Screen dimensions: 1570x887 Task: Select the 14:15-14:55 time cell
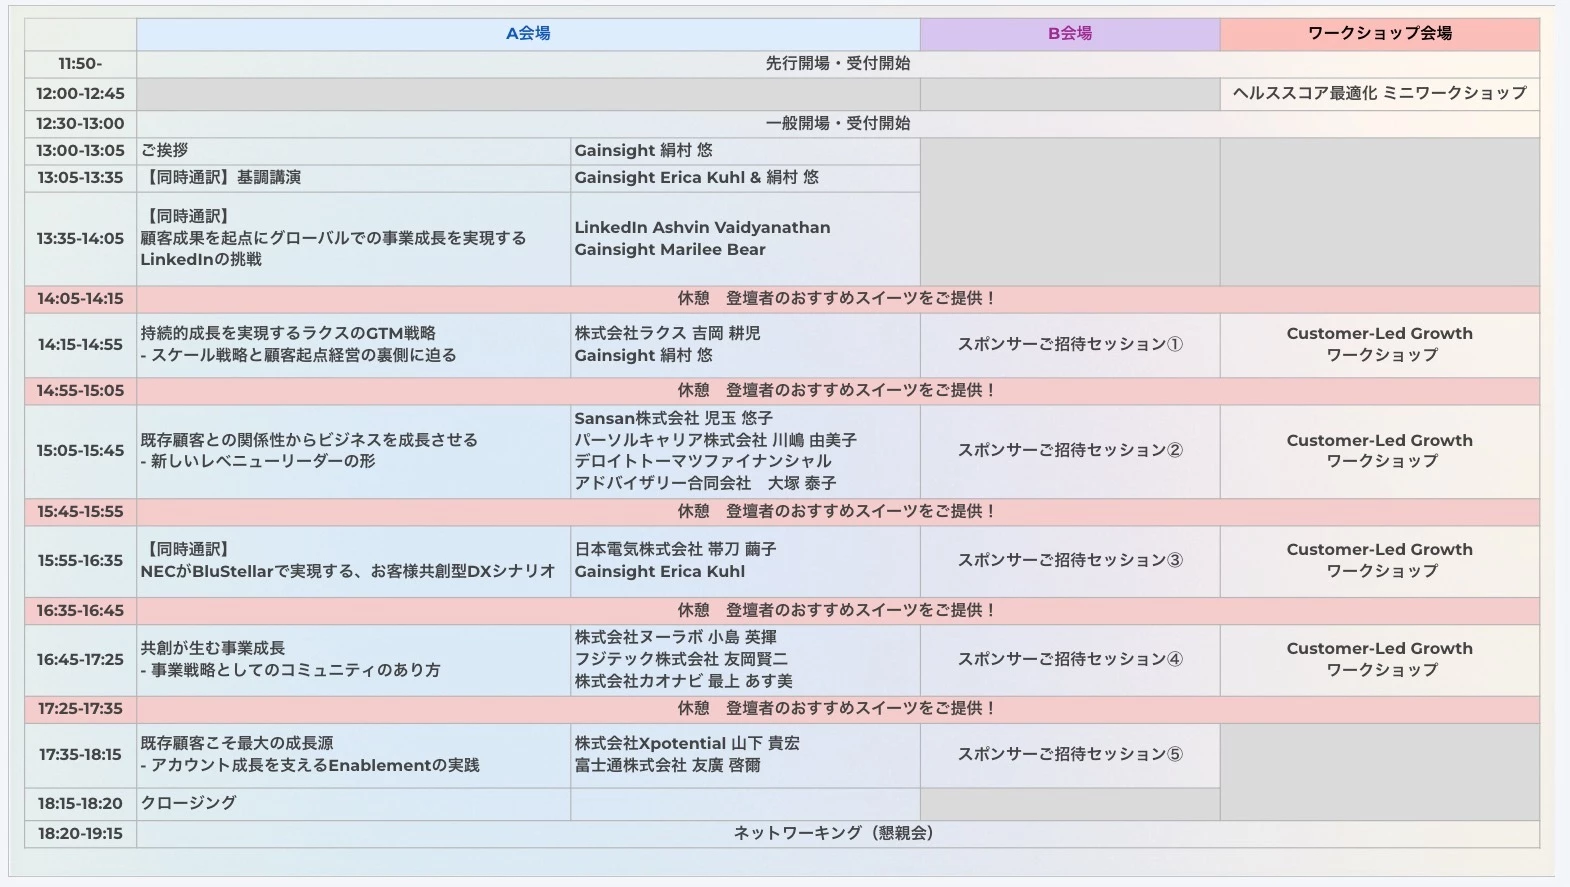click(80, 345)
